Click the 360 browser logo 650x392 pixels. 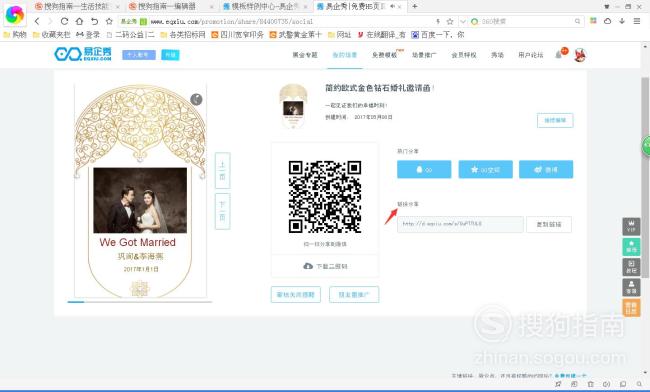(15, 15)
